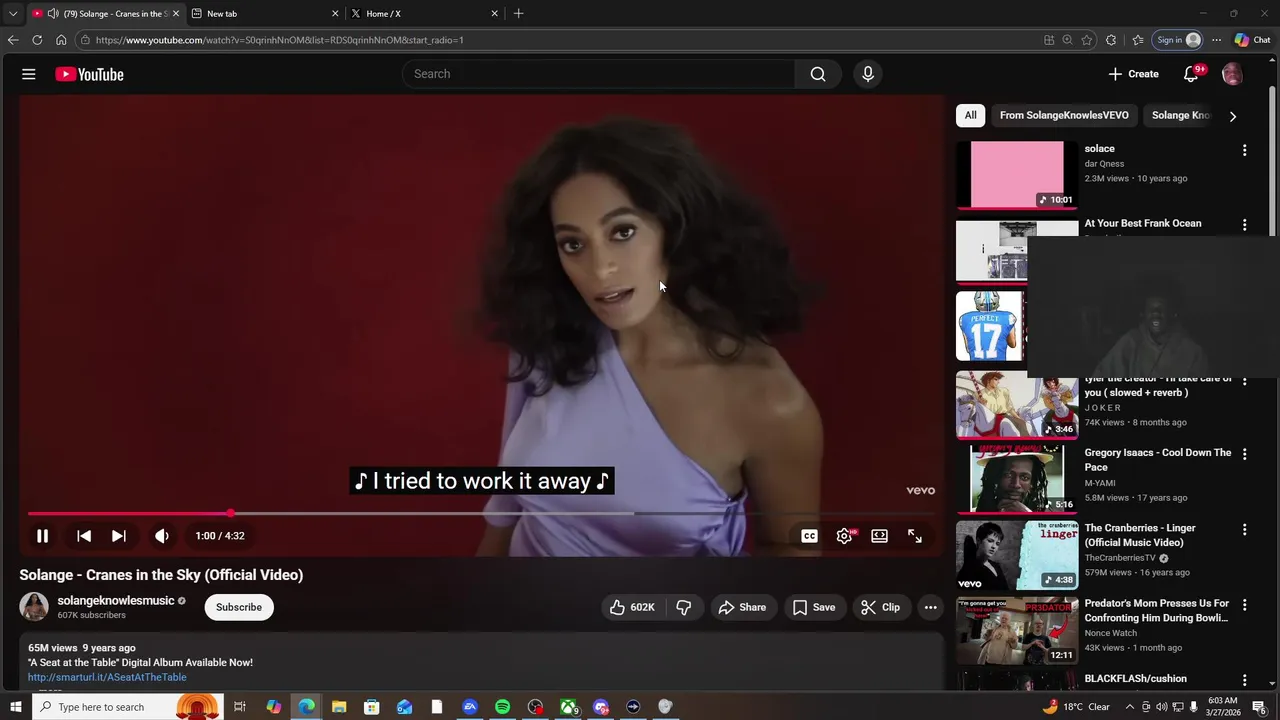Viewport: 1280px width, 720px height.
Task: Open options menu for BLACKFLASh/cushion video
Action: coord(1245,680)
